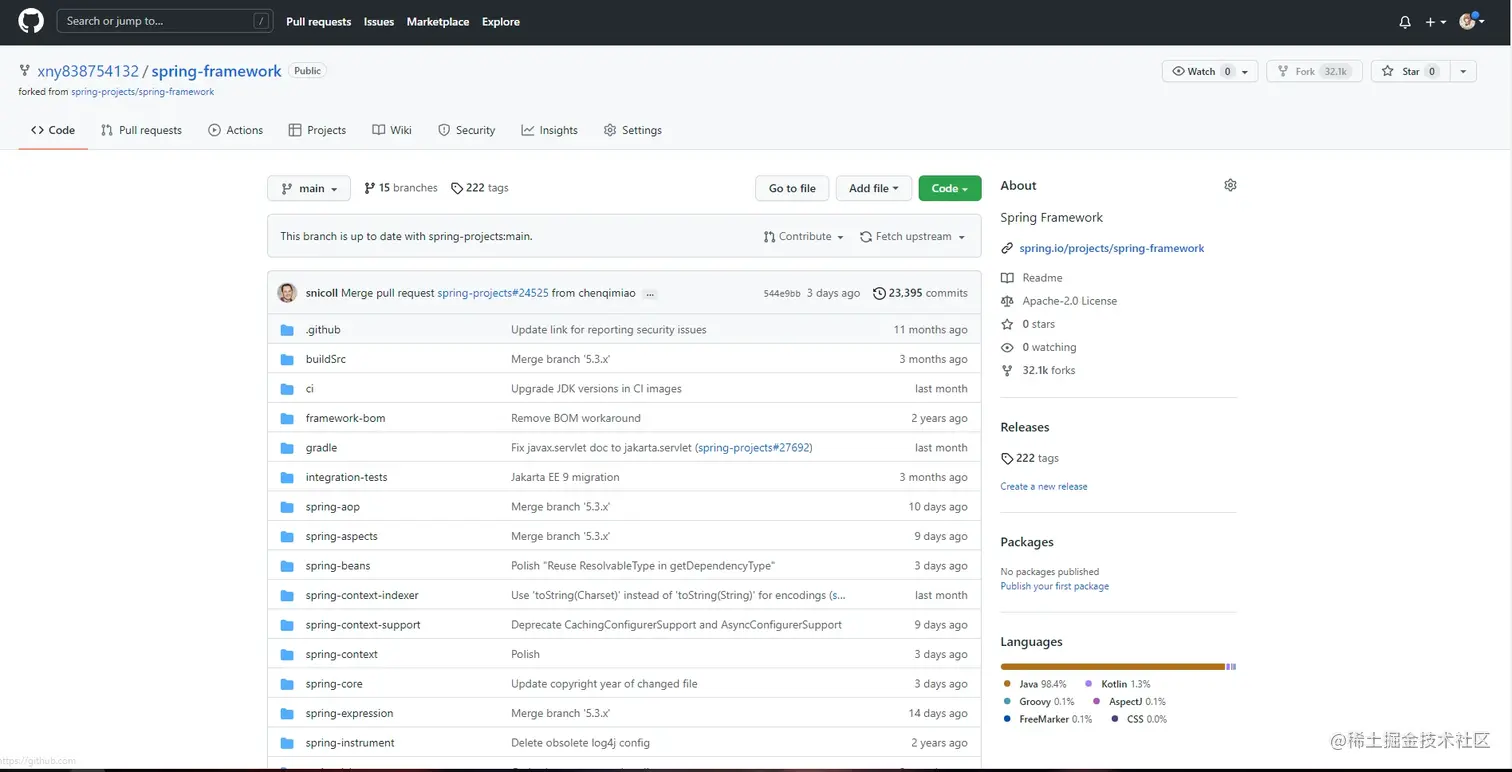Open the upstream spring-projects/spring-framework link
This screenshot has height=772, width=1512.
143,92
